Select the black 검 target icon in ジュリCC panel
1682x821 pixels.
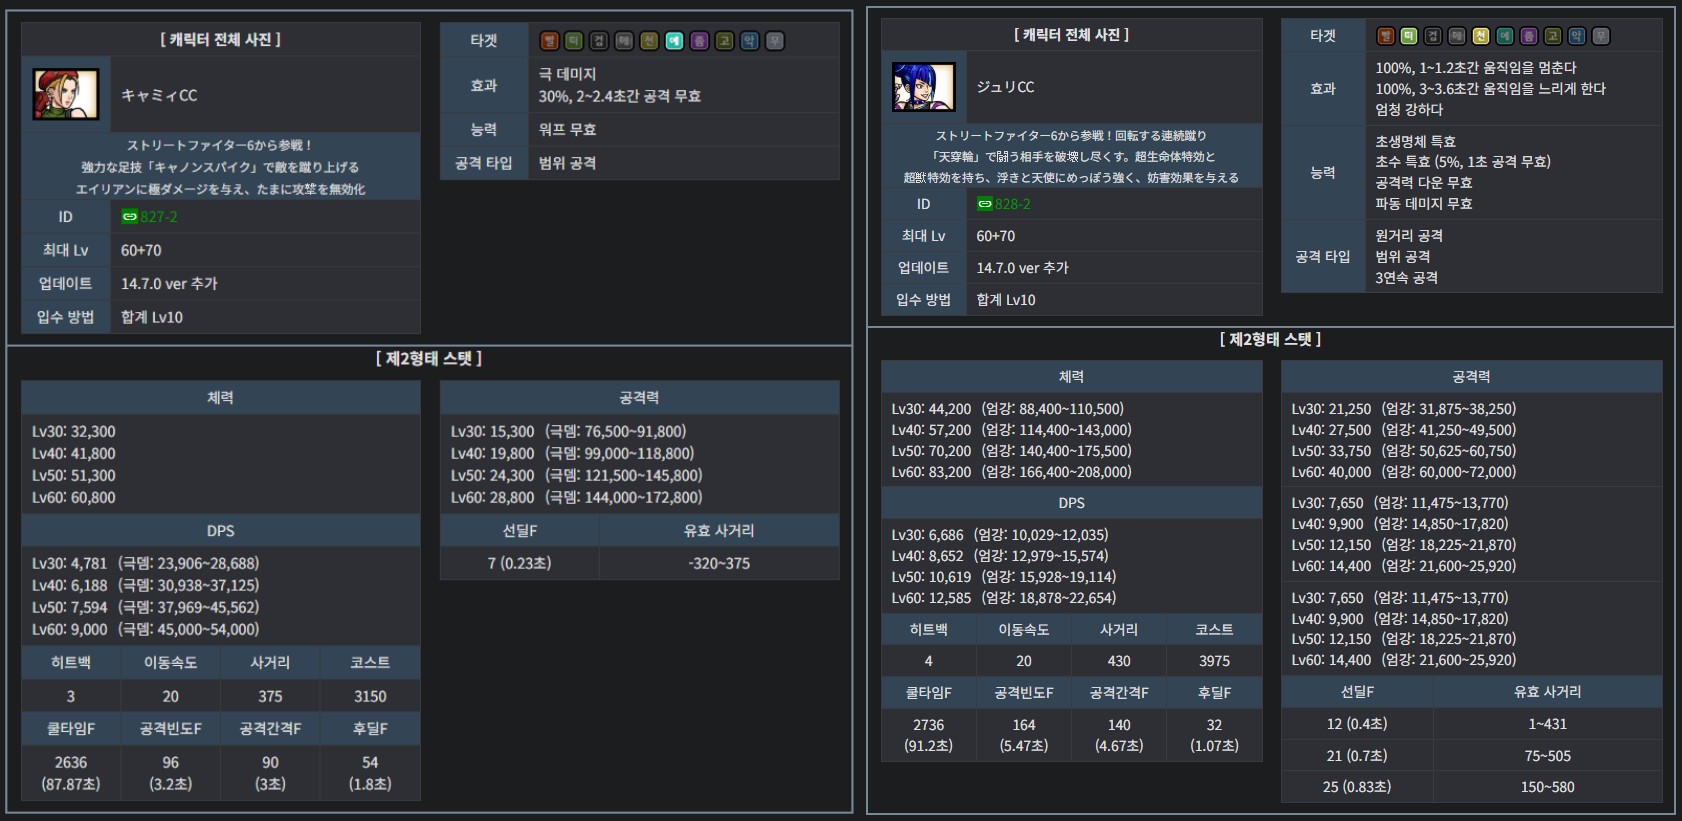1433,36
